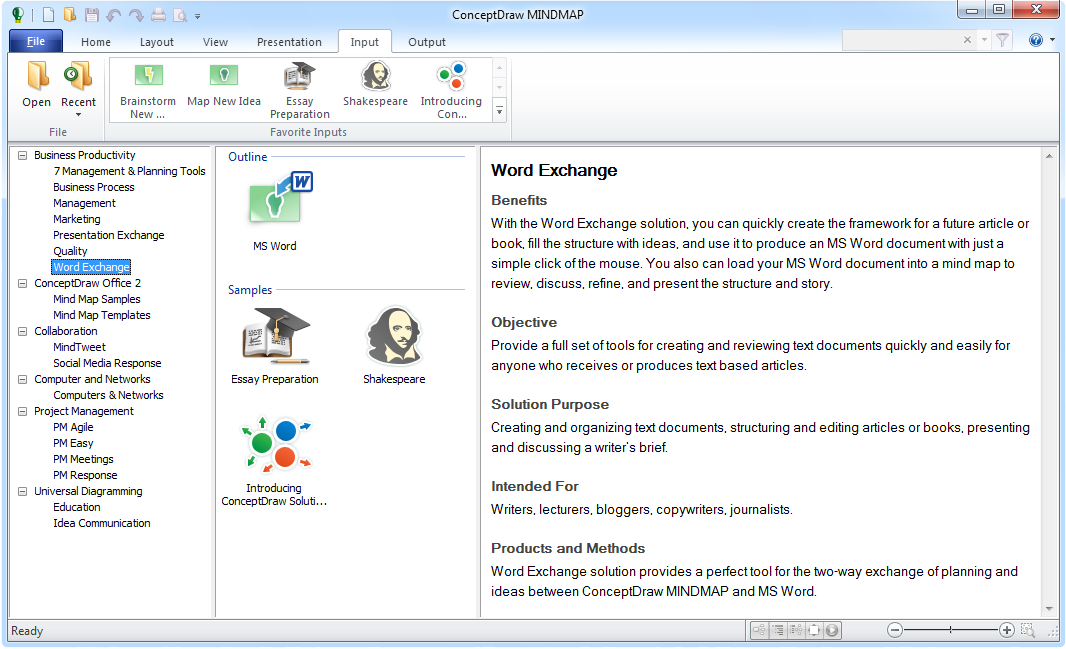Screen dimensions: 1066x649
Task: Clear the search field with X
Action: point(967,40)
